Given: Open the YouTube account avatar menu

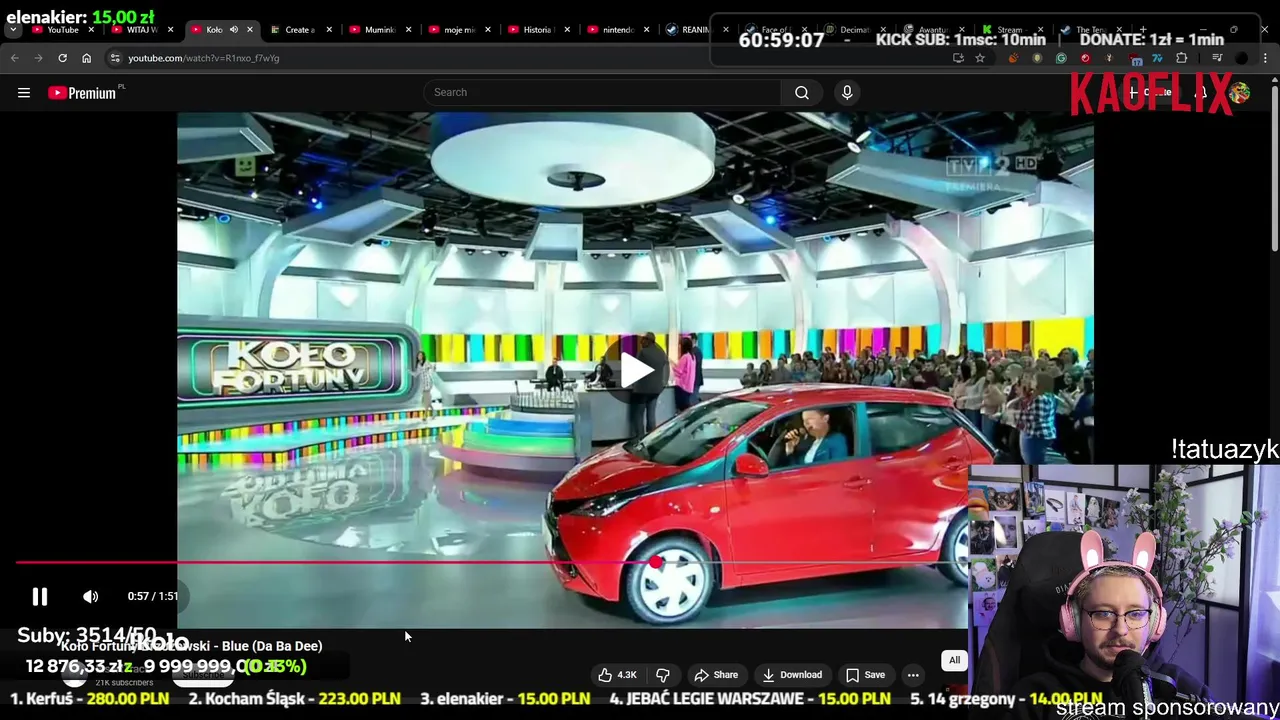Looking at the screenshot, I should [1240, 93].
